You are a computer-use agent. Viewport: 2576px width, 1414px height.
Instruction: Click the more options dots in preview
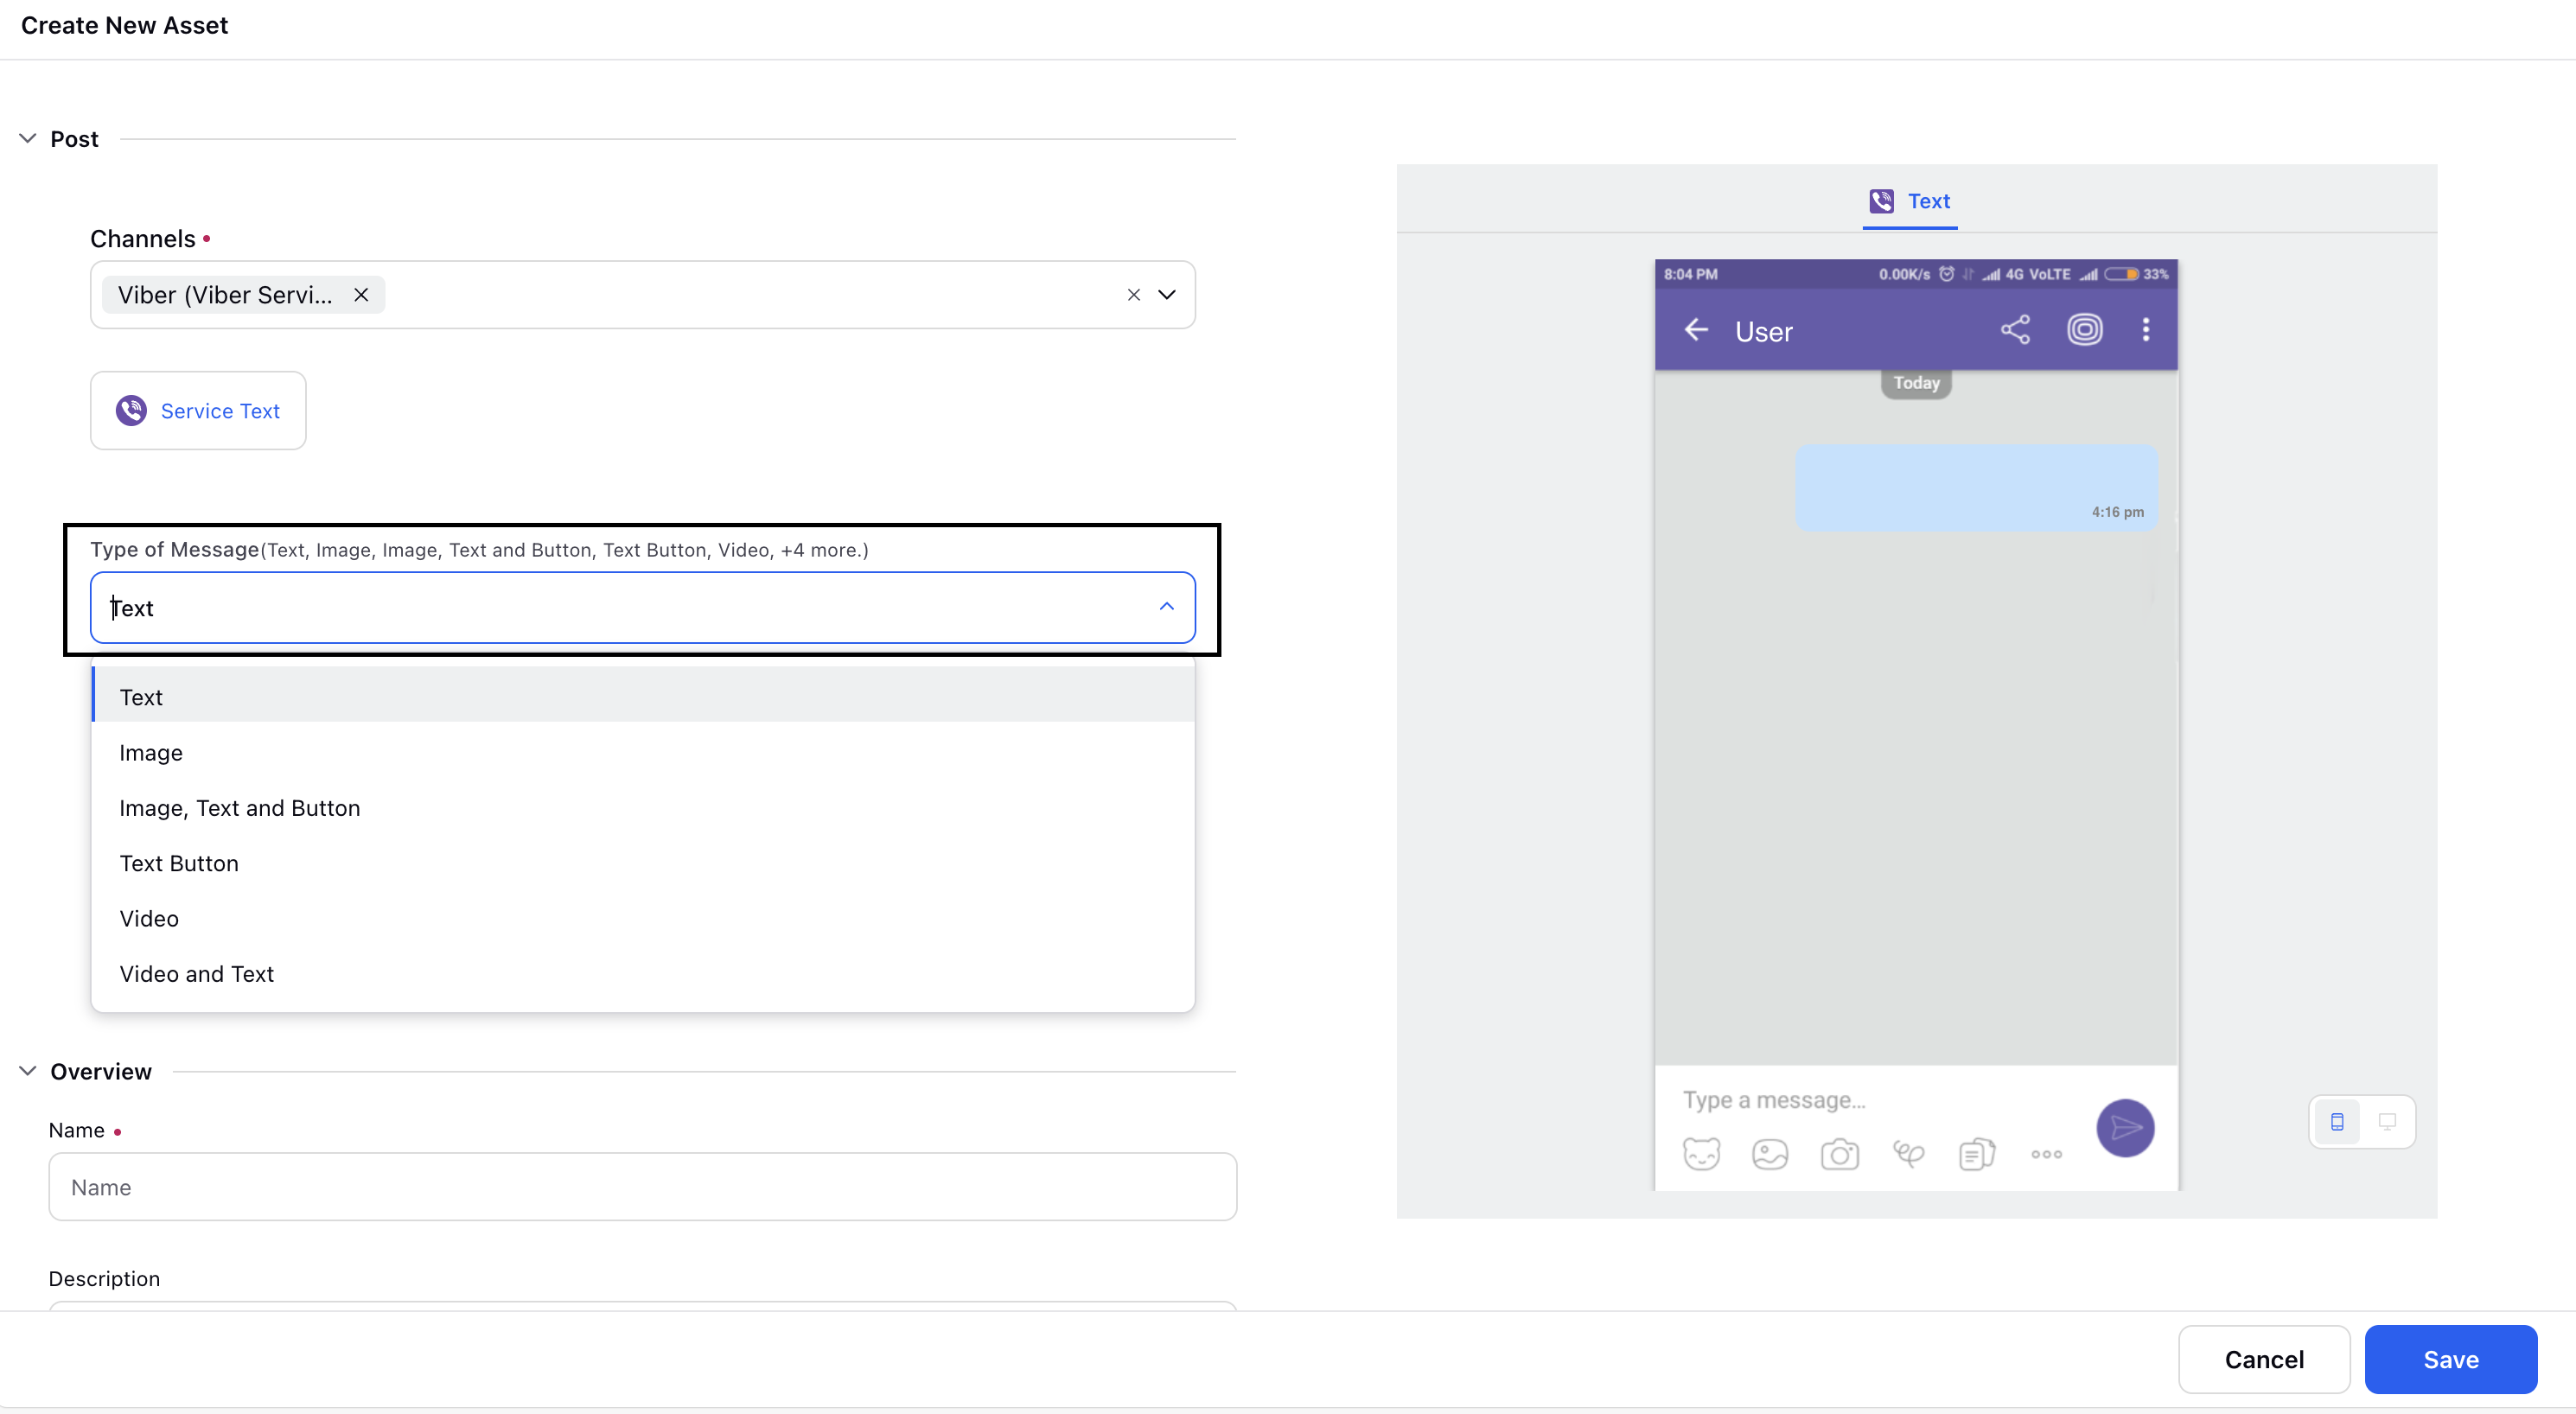[2046, 1154]
